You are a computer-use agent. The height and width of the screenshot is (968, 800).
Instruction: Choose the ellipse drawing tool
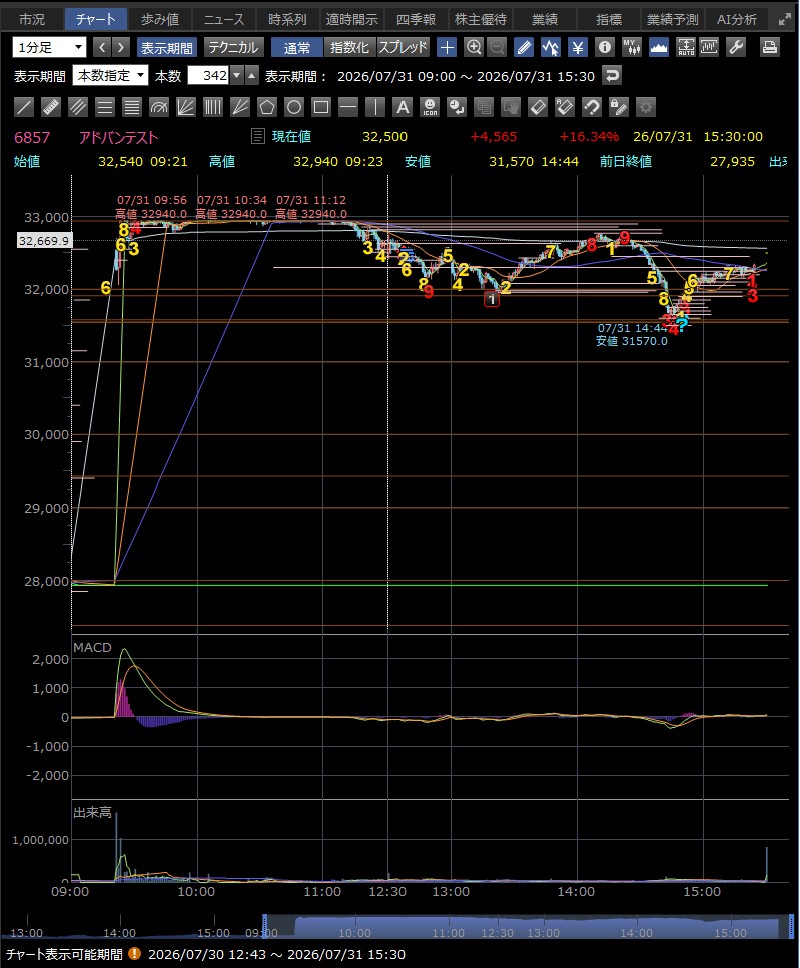(294, 107)
